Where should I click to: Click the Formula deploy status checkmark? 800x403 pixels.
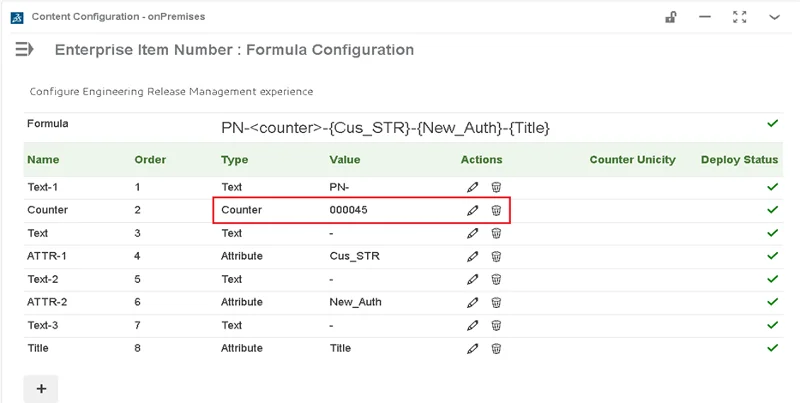[772, 124]
